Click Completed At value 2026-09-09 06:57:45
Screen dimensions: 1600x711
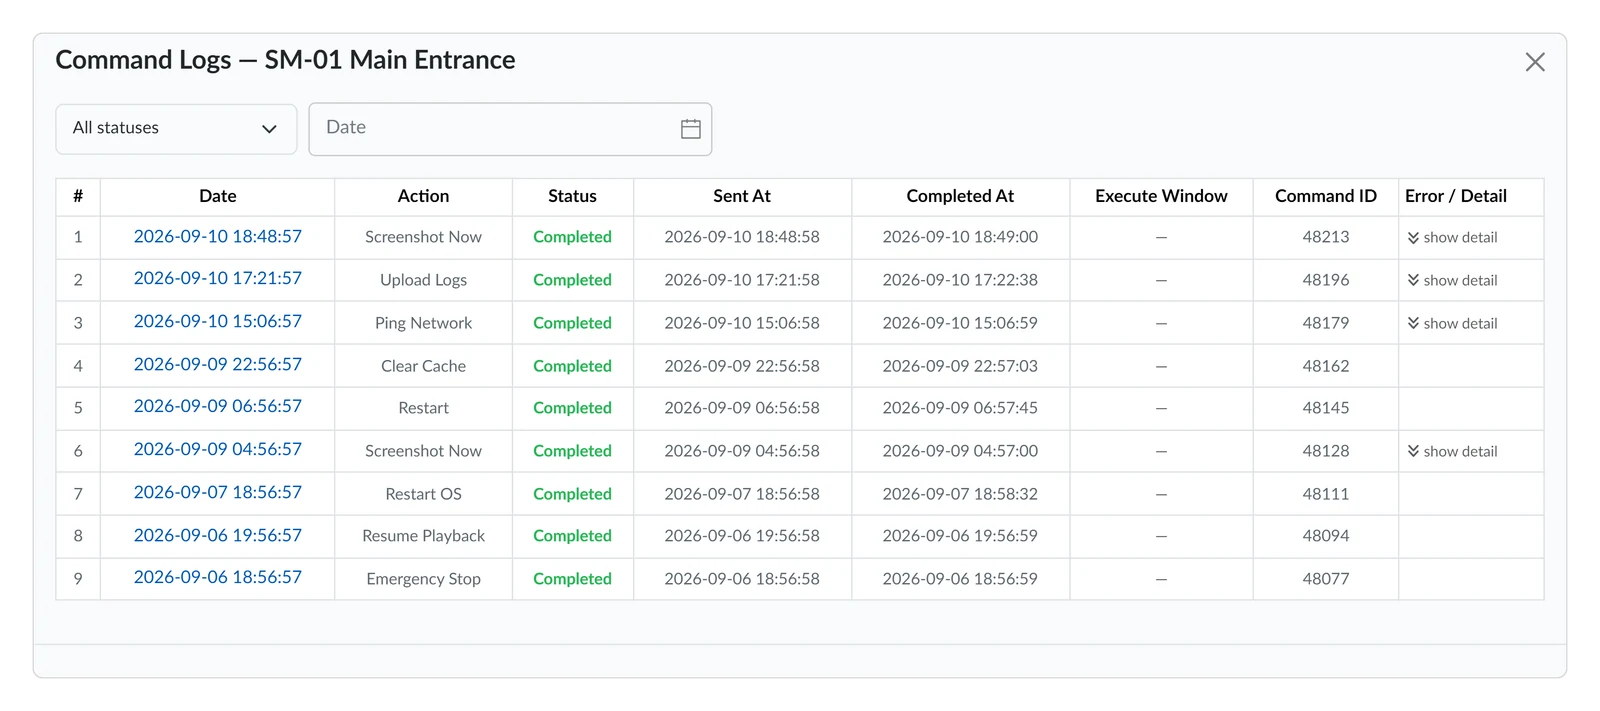pos(960,409)
